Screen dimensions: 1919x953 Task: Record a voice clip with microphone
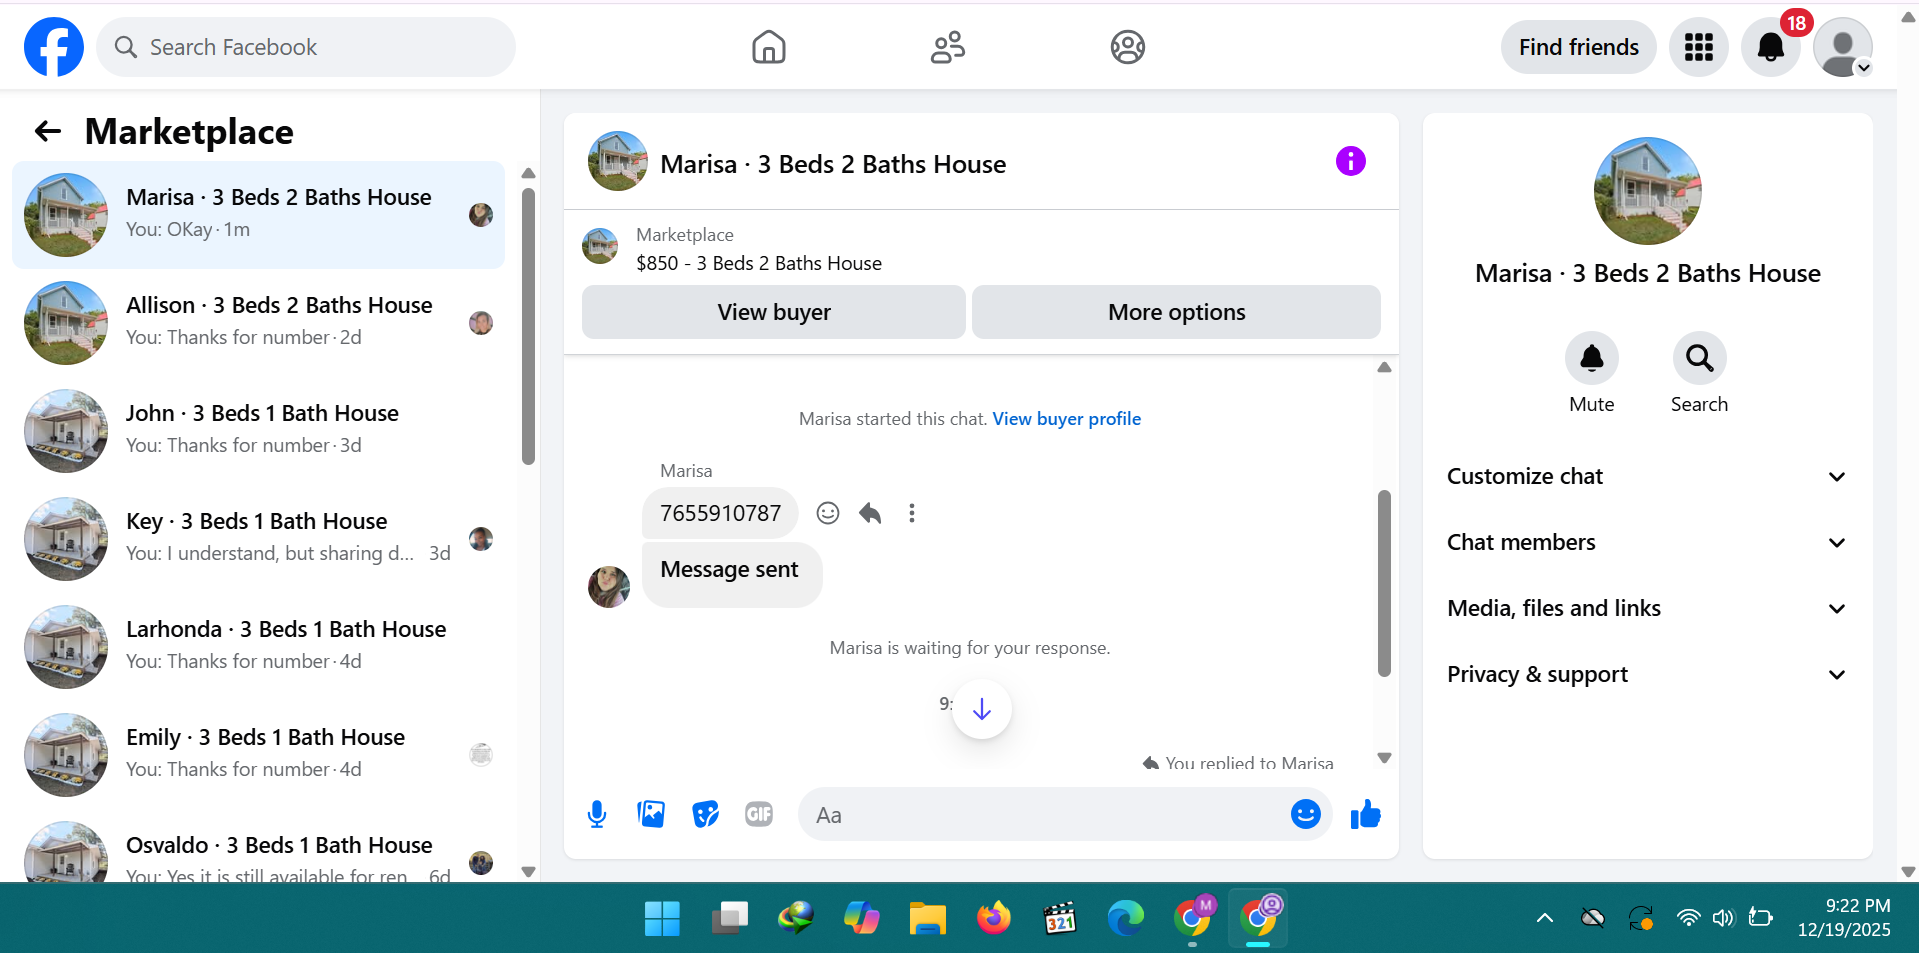pos(597,815)
